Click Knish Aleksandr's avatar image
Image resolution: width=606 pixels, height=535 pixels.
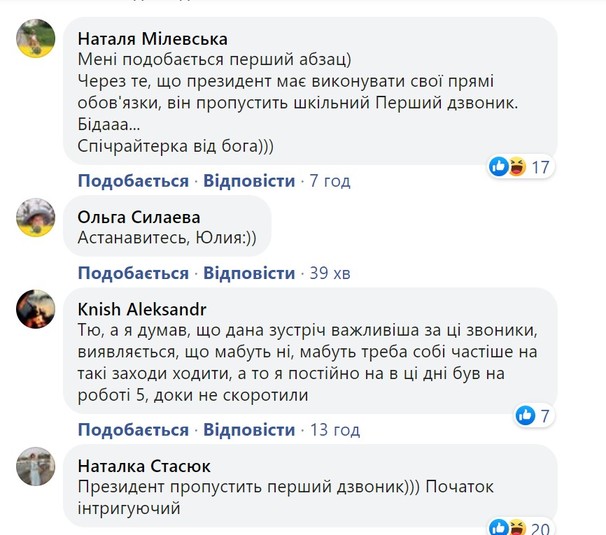[x=36, y=309]
